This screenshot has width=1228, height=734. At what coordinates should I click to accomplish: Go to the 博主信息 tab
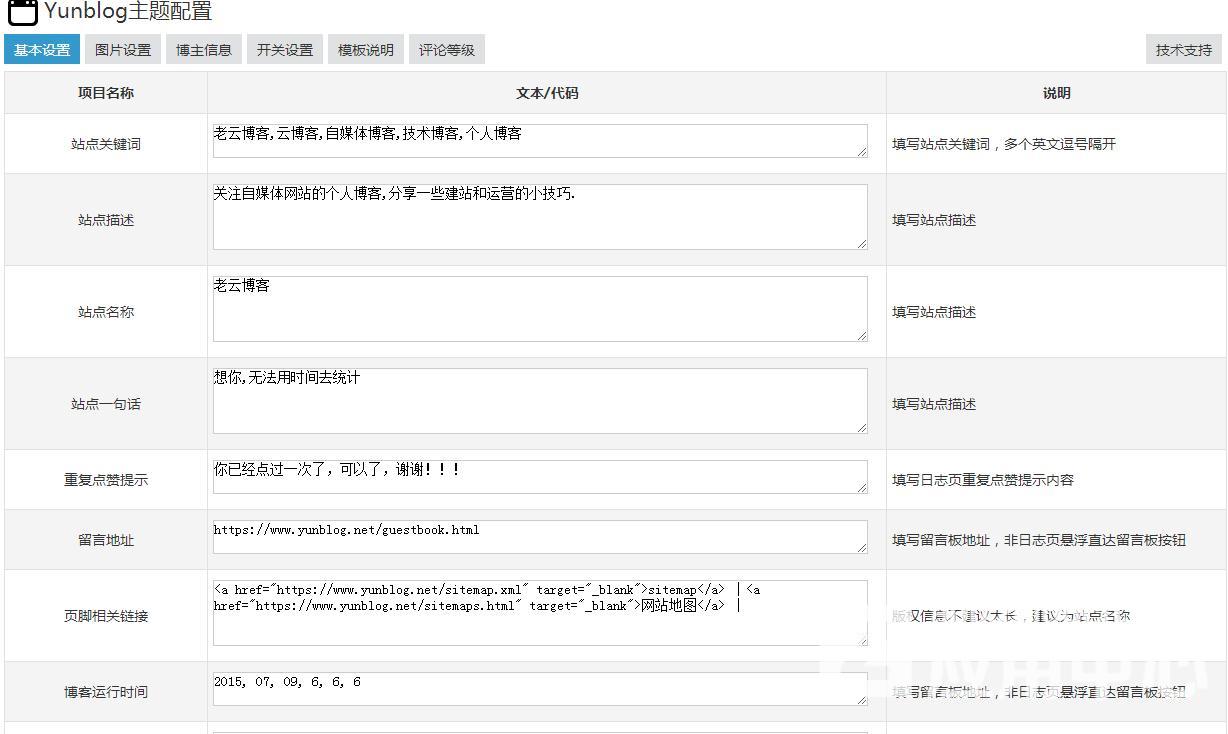(x=204, y=50)
